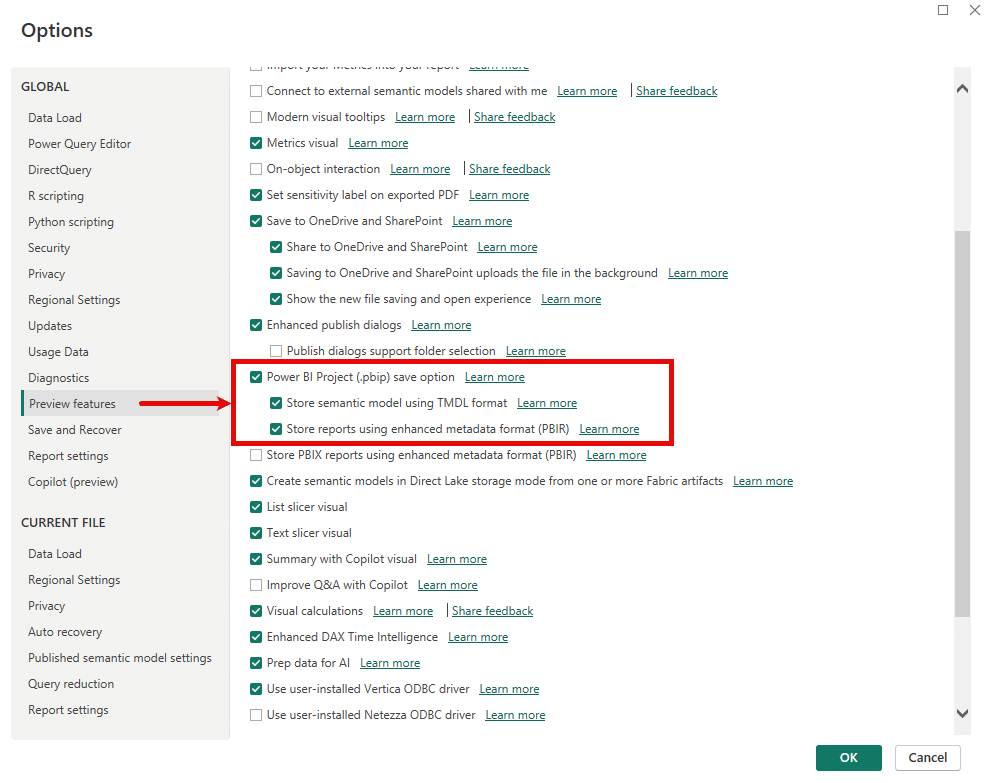Viewport: 984px width, 783px height.
Task: Confirm changes with the OK button
Action: 848,757
